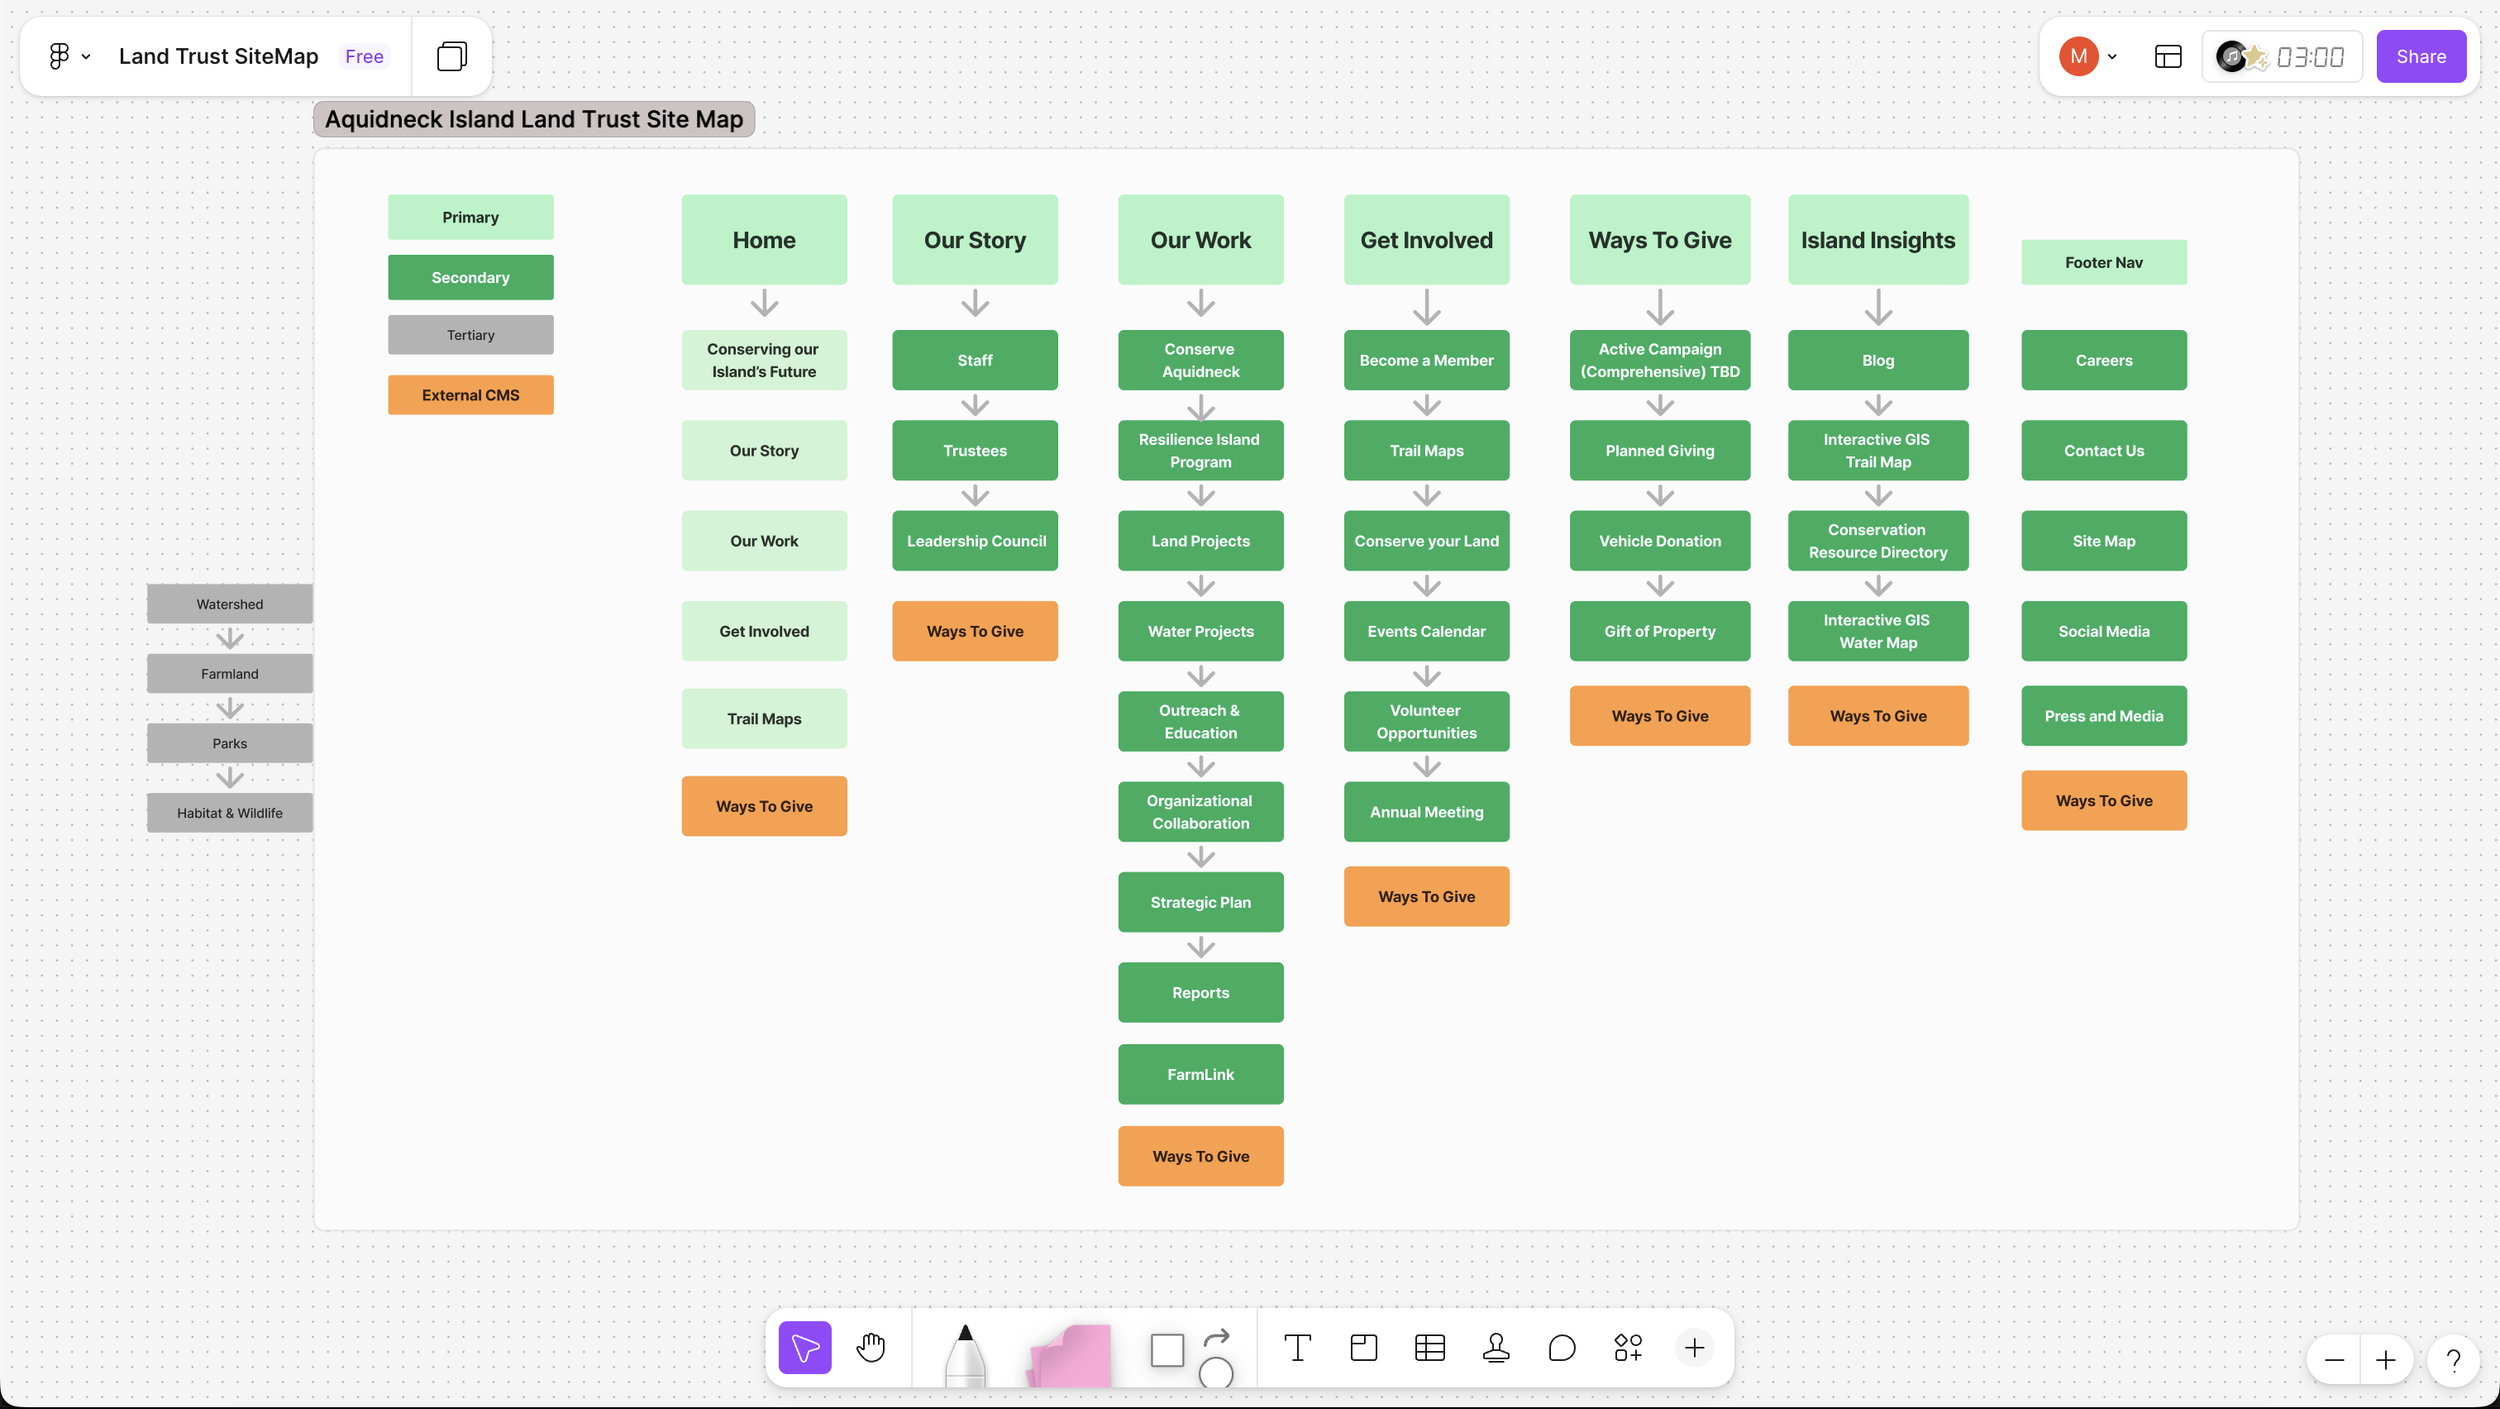Zoom out with the minus button
The height and width of the screenshot is (1409, 2500).
click(2334, 1360)
